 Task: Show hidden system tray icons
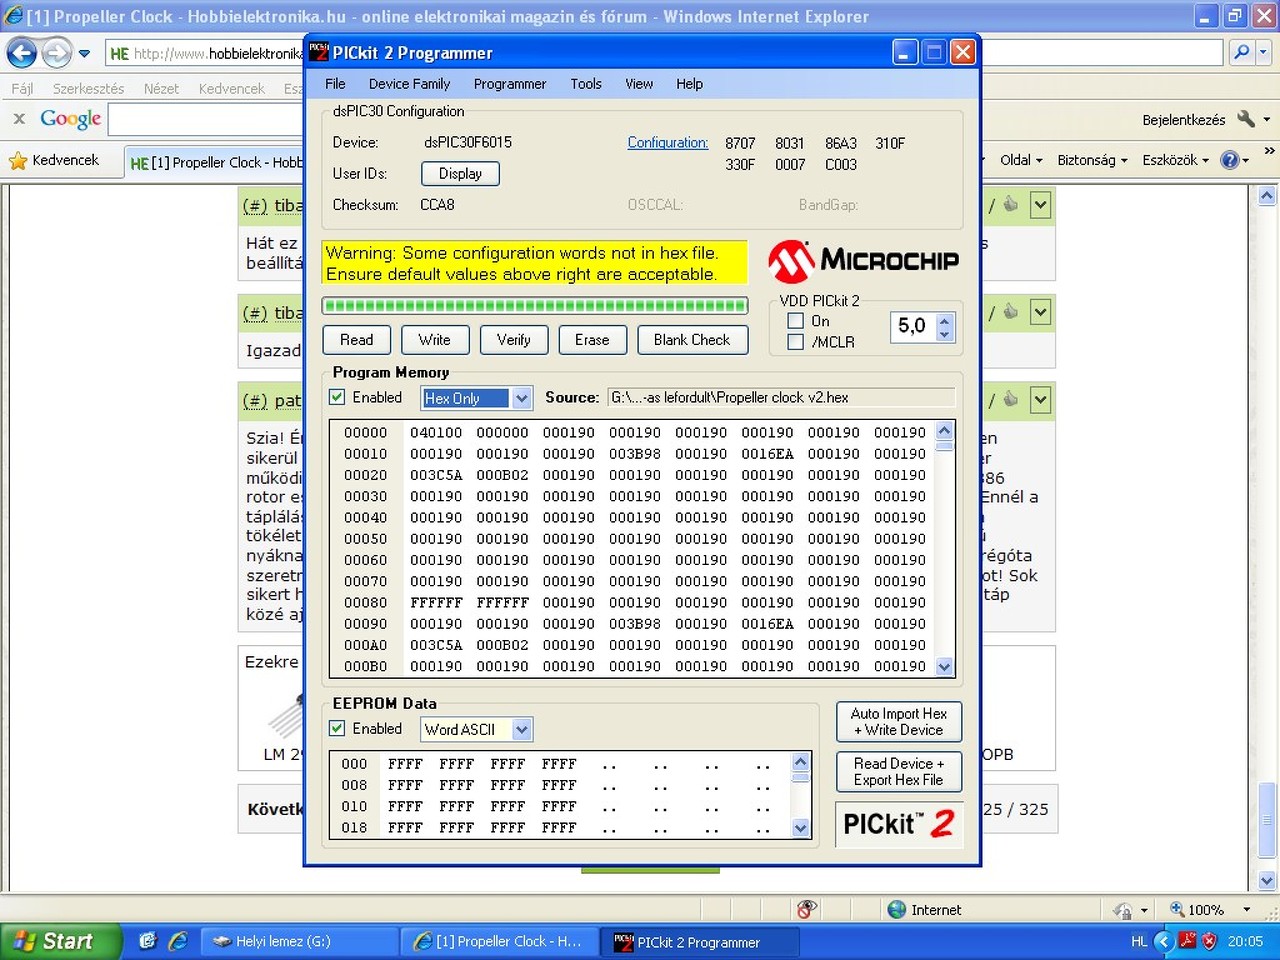coord(1163,941)
